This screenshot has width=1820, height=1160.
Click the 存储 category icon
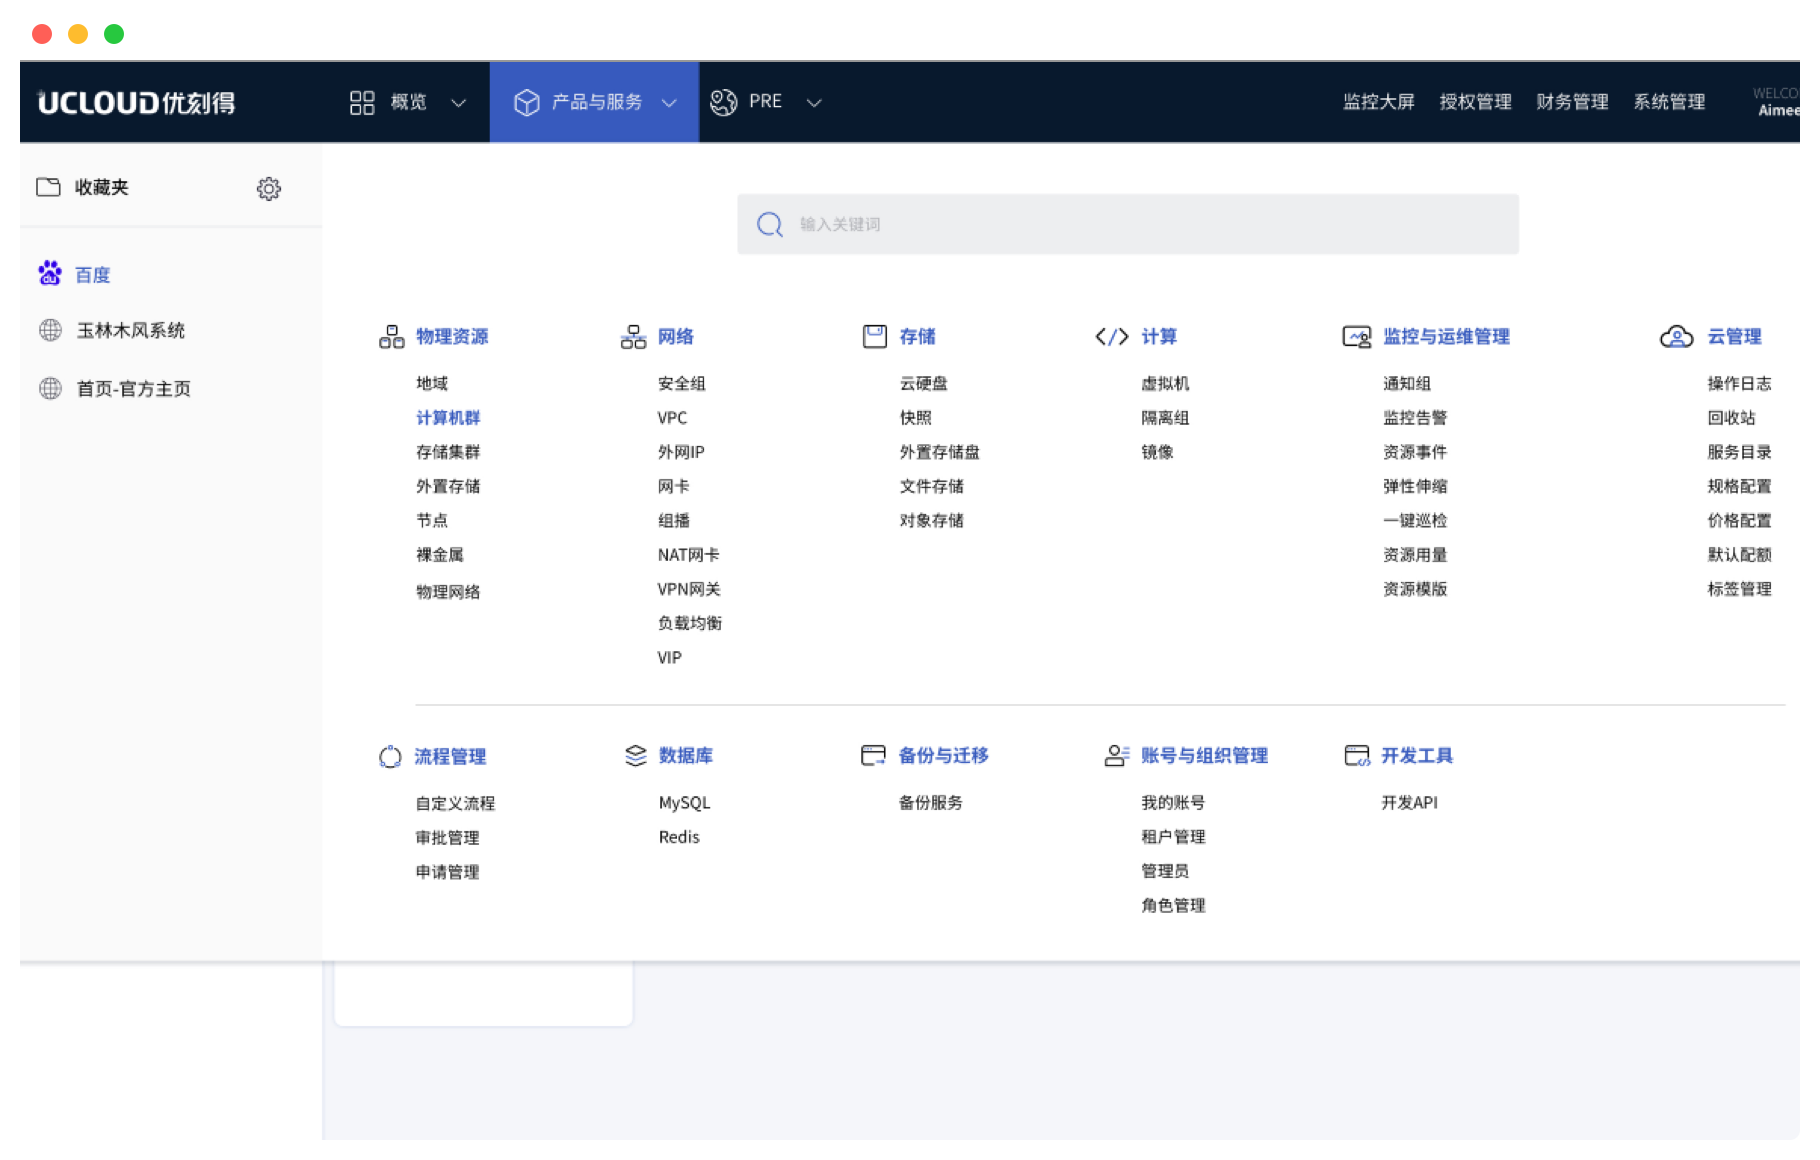(875, 336)
